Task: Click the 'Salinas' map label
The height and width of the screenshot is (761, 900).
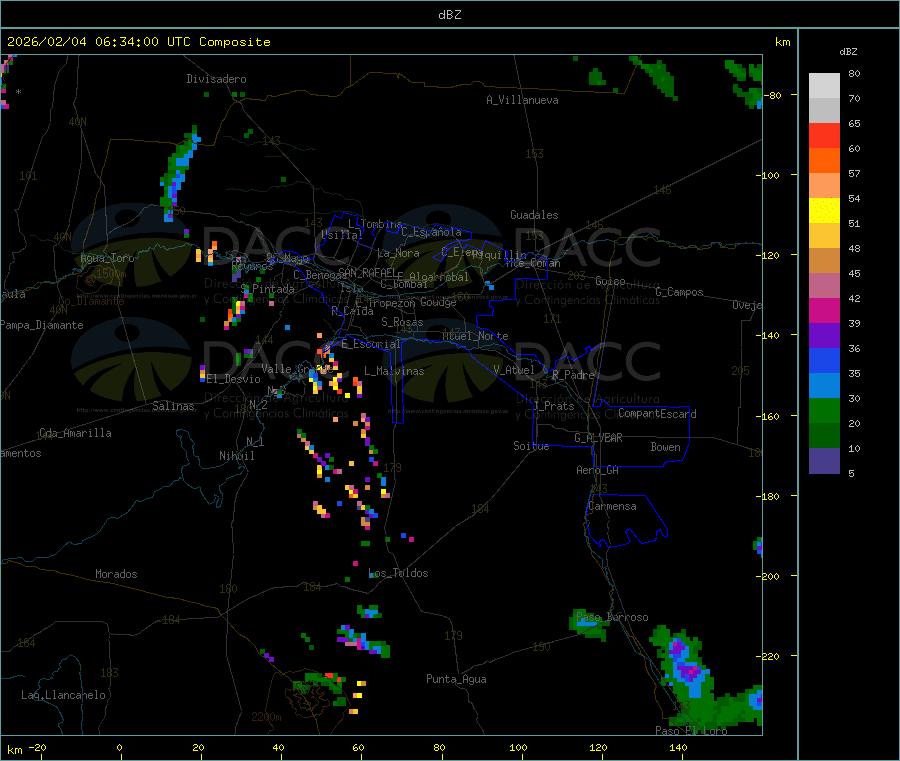Action: pos(173,406)
